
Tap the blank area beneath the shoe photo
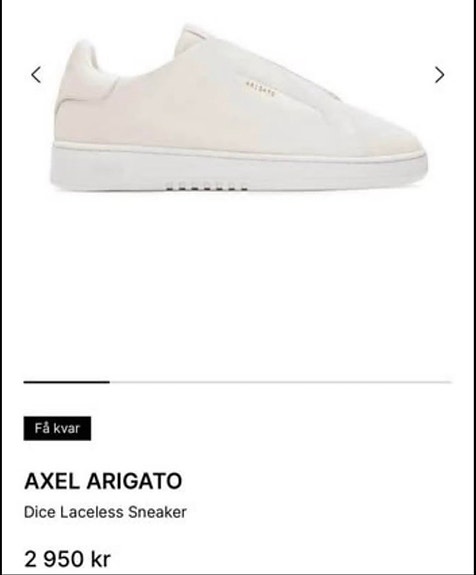click(x=238, y=286)
